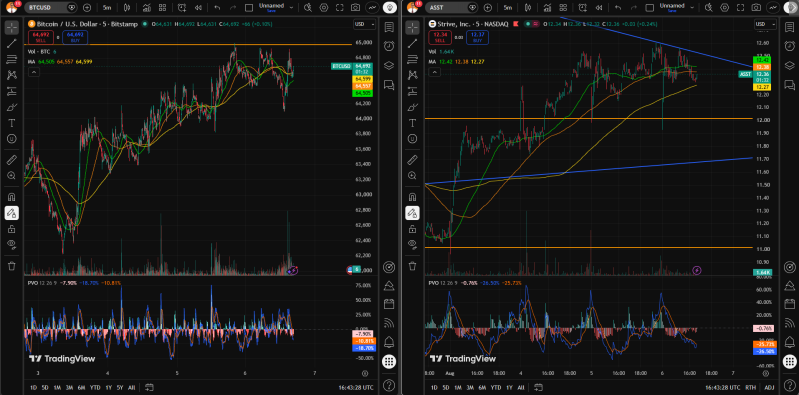The width and height of the screenshot is (799, 395).
Task: Open alerts clock panel beside BTCUSD chart
Action: (389, 46)
